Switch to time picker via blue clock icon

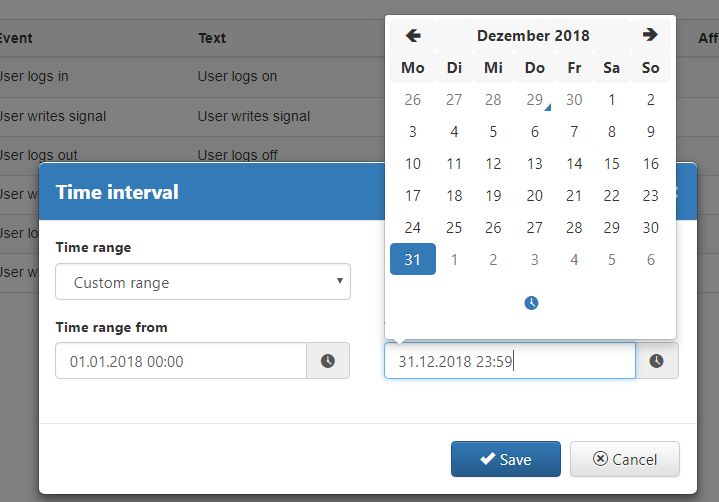[x=531, y=303]
